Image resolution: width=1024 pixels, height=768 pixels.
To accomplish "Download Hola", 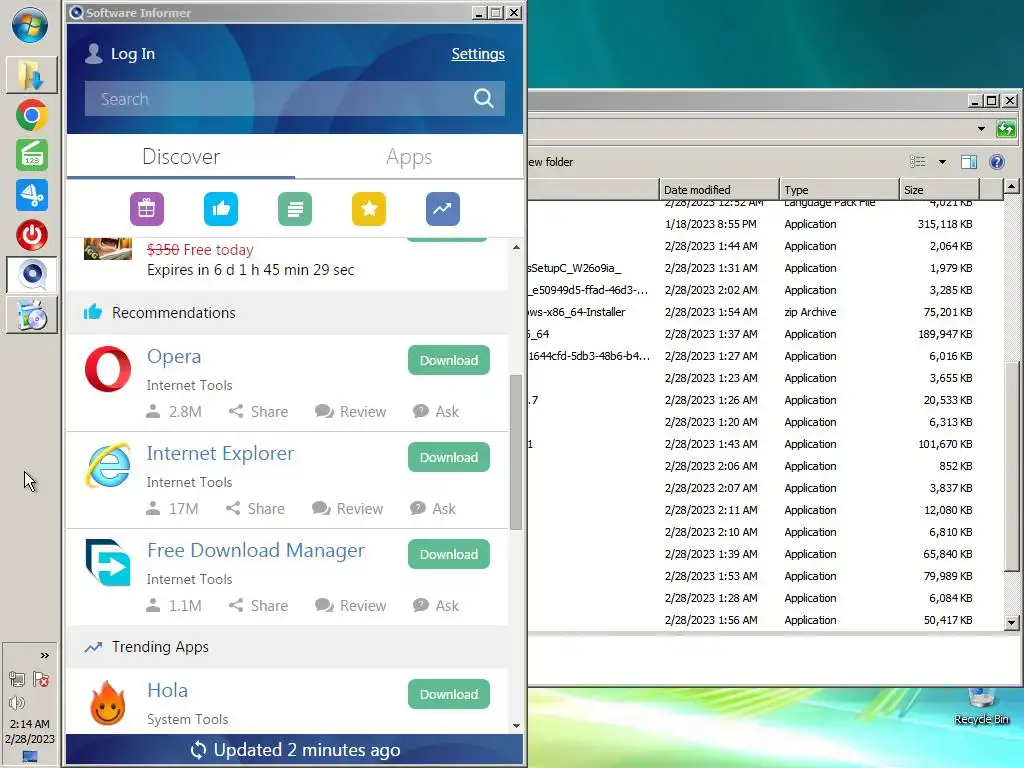I will [x=449, y=694].
